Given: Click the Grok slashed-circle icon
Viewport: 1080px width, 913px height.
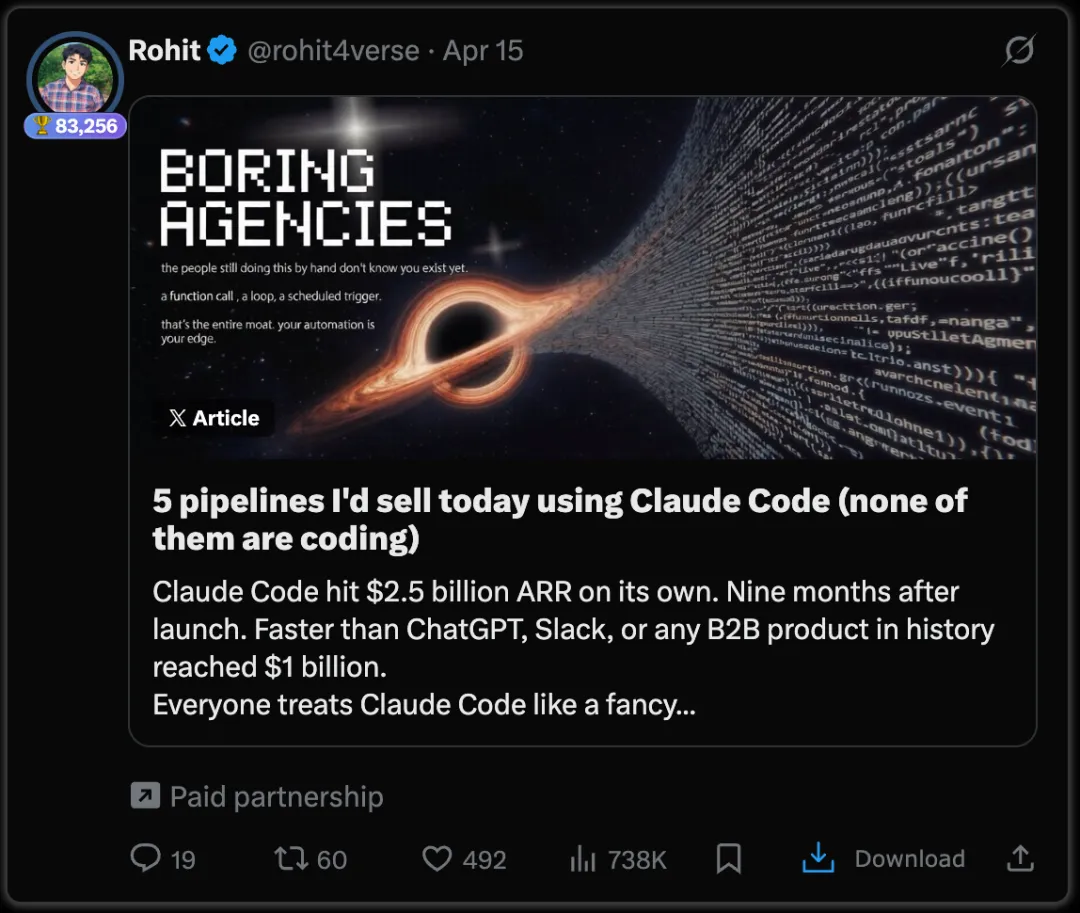Looking at the screenshot, I should click(1019, 50).
